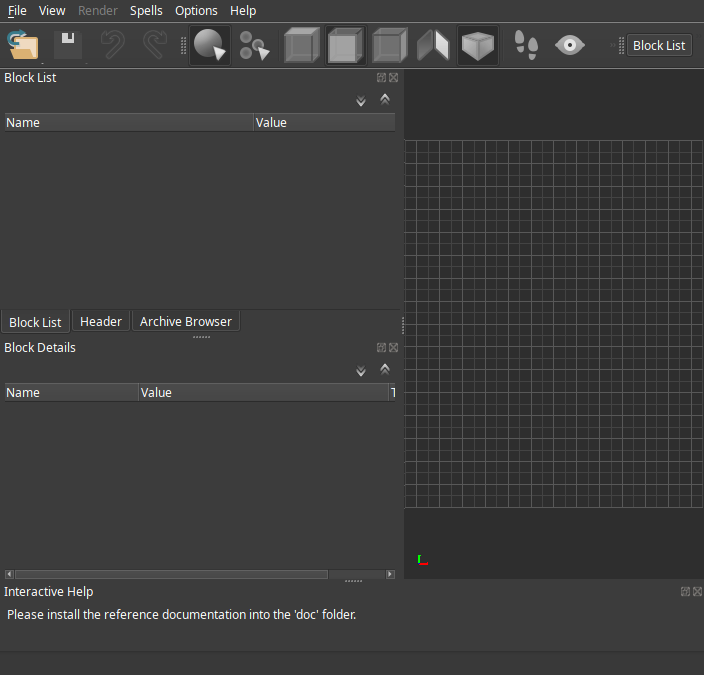Click the Flip view icon
Viewport: 704px width, 675px height.
433,45
